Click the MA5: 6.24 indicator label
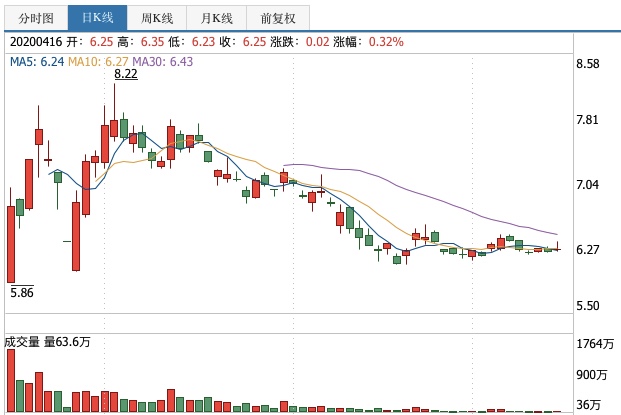This screenshot has height=415, width=621. [x=37, y=61]
